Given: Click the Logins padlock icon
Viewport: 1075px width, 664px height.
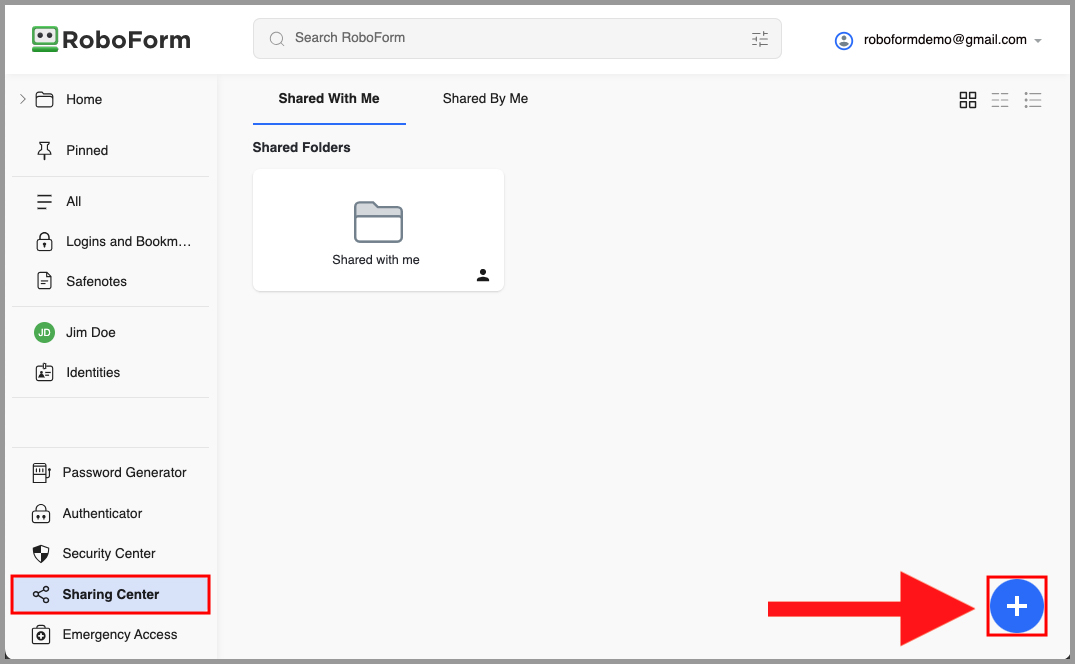Looking at the screenshot, I should (x=45, y=241).
